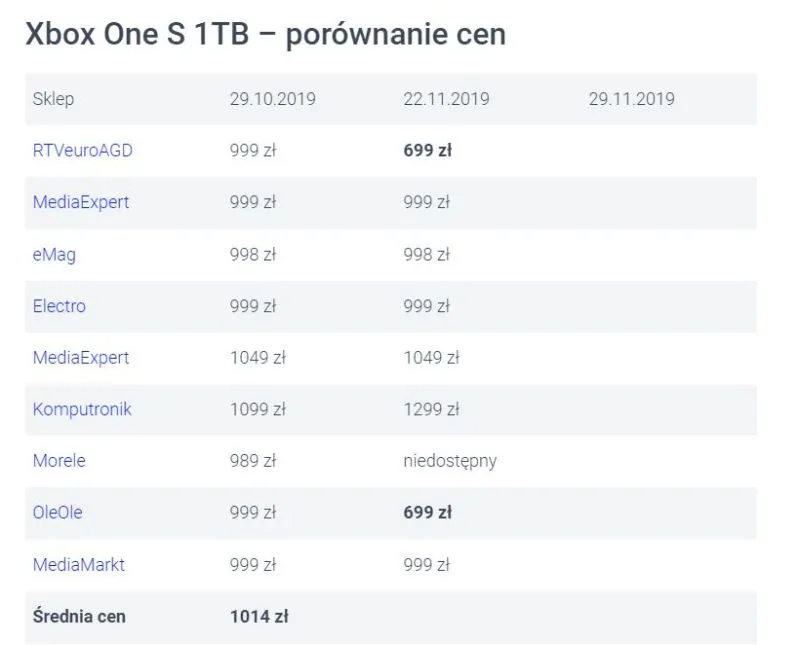Select the Średnia cen row label
This screenshot has height=645, width=800.
[79, 616]
